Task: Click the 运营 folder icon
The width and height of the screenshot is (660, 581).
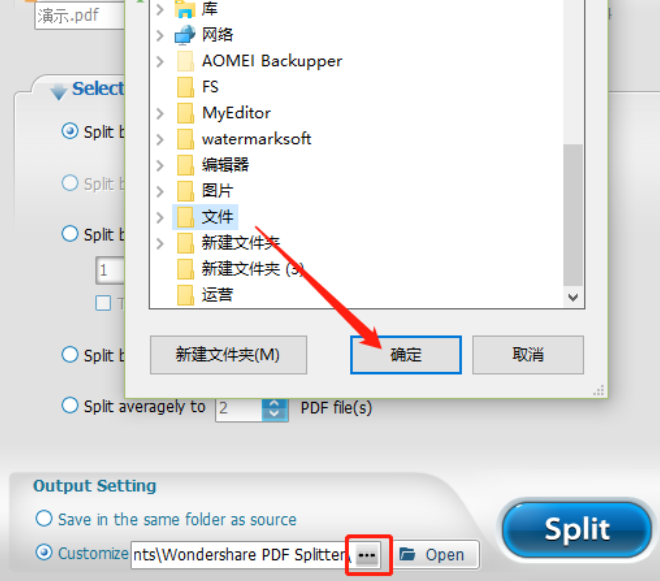Action: pos(185,295)
